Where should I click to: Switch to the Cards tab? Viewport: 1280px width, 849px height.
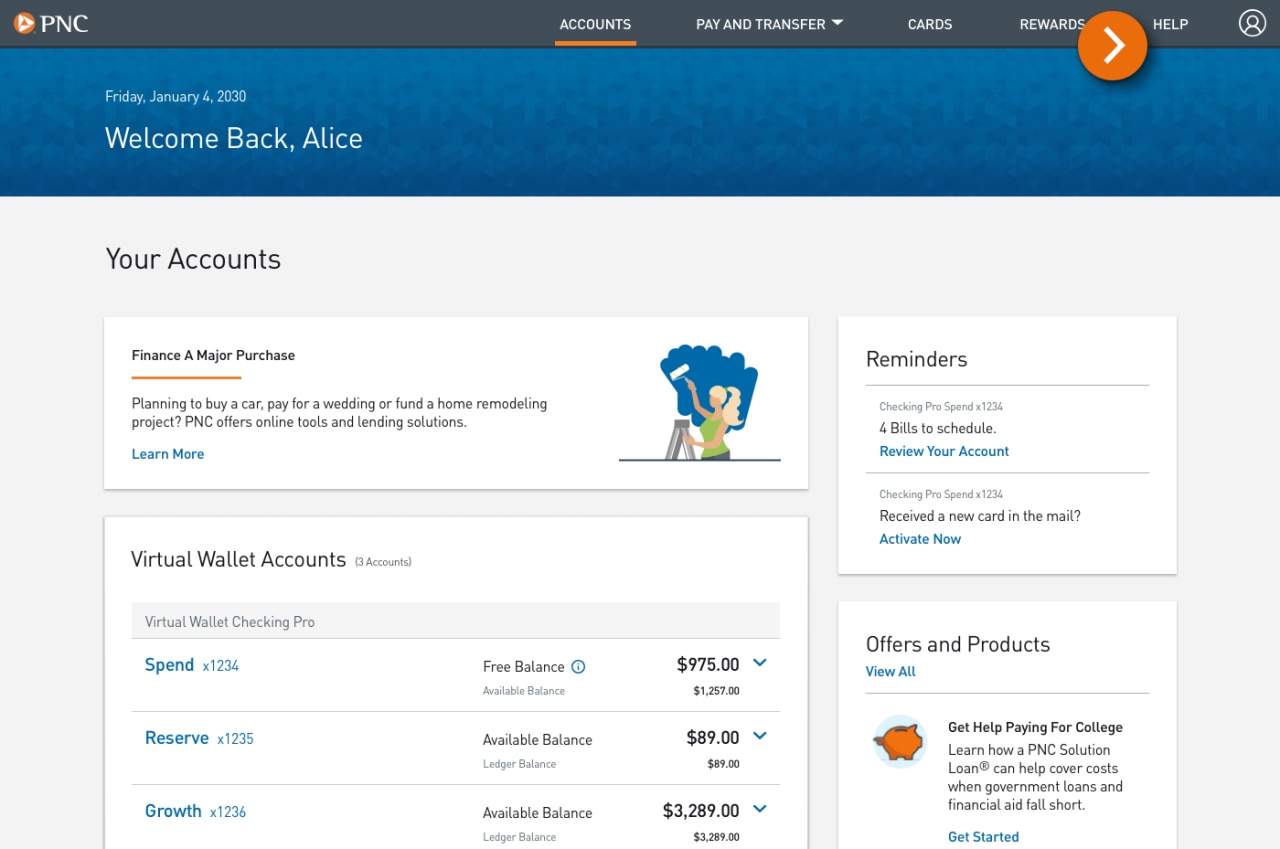coord(929,24)
